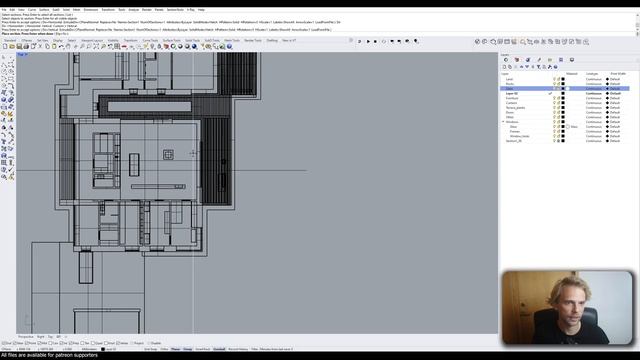This screenshot has width=640, height=360.
Task: Toggle the Ortho status bar button
Action: pos(164,349)
